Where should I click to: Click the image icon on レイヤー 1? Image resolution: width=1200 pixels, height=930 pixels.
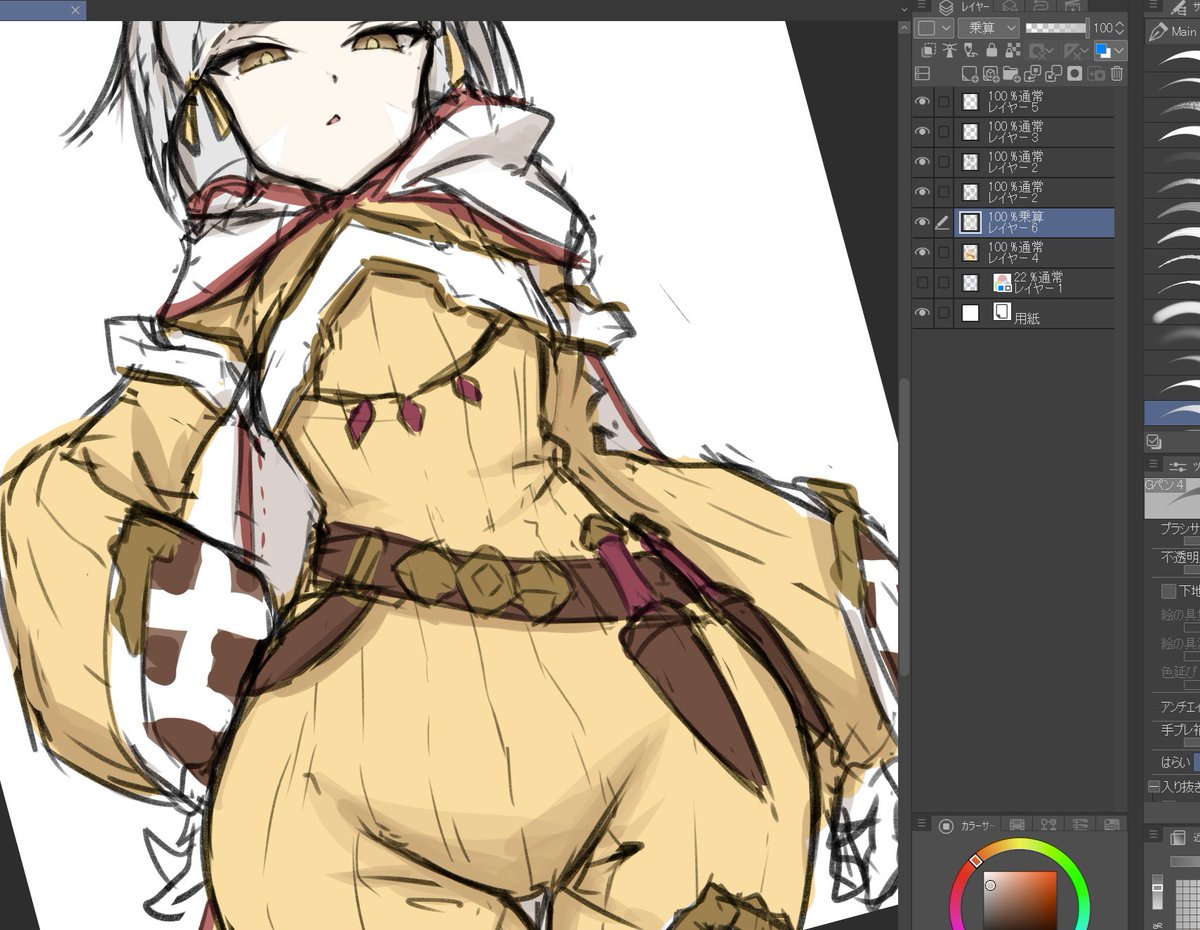point(1001,282)
